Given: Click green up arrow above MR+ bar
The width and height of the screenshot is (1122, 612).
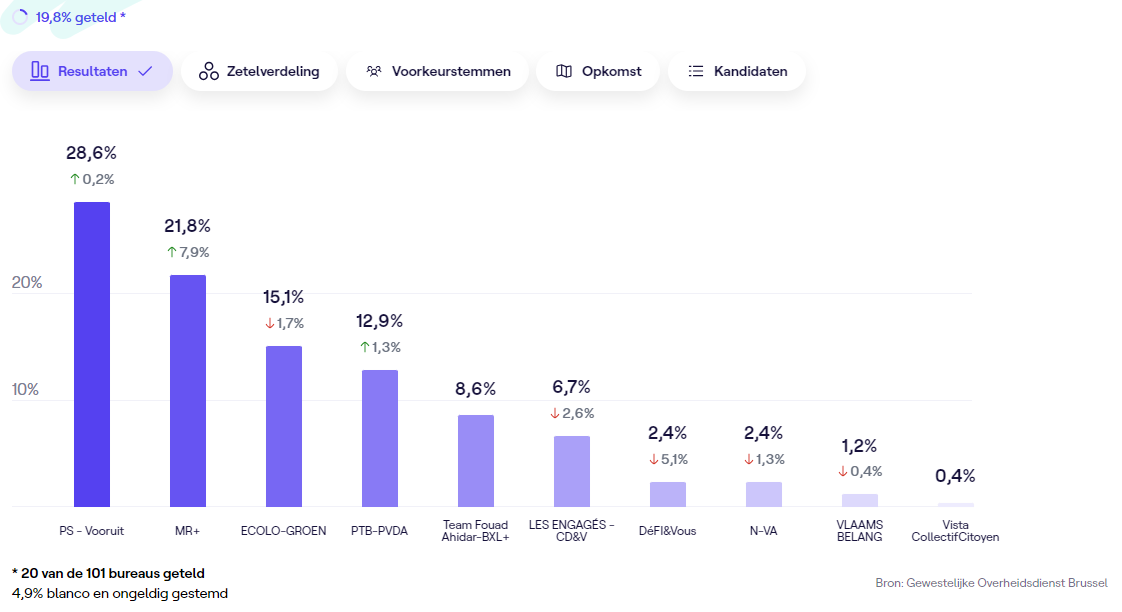Looking at the screenshot, I should [172, 252].
